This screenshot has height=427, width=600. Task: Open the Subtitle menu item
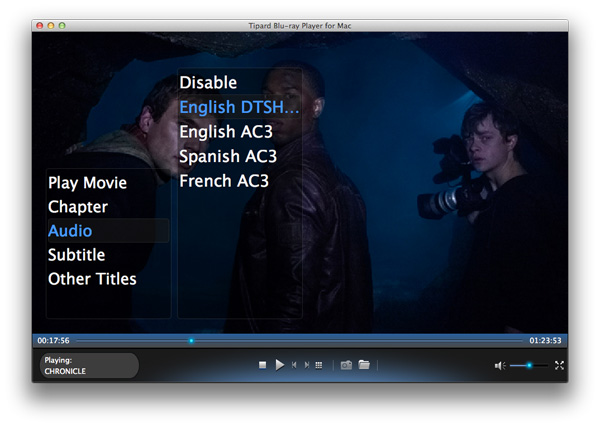(x=77, y=255)
